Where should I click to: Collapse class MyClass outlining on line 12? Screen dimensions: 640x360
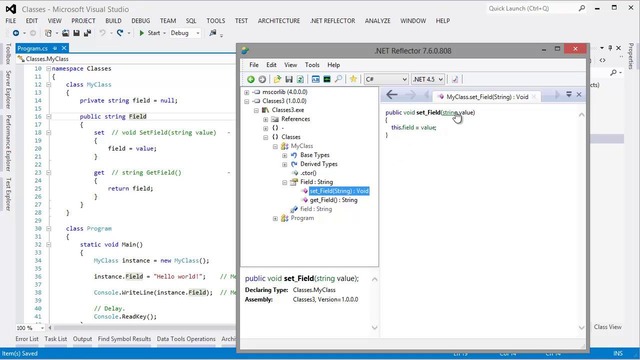(48, 84)
